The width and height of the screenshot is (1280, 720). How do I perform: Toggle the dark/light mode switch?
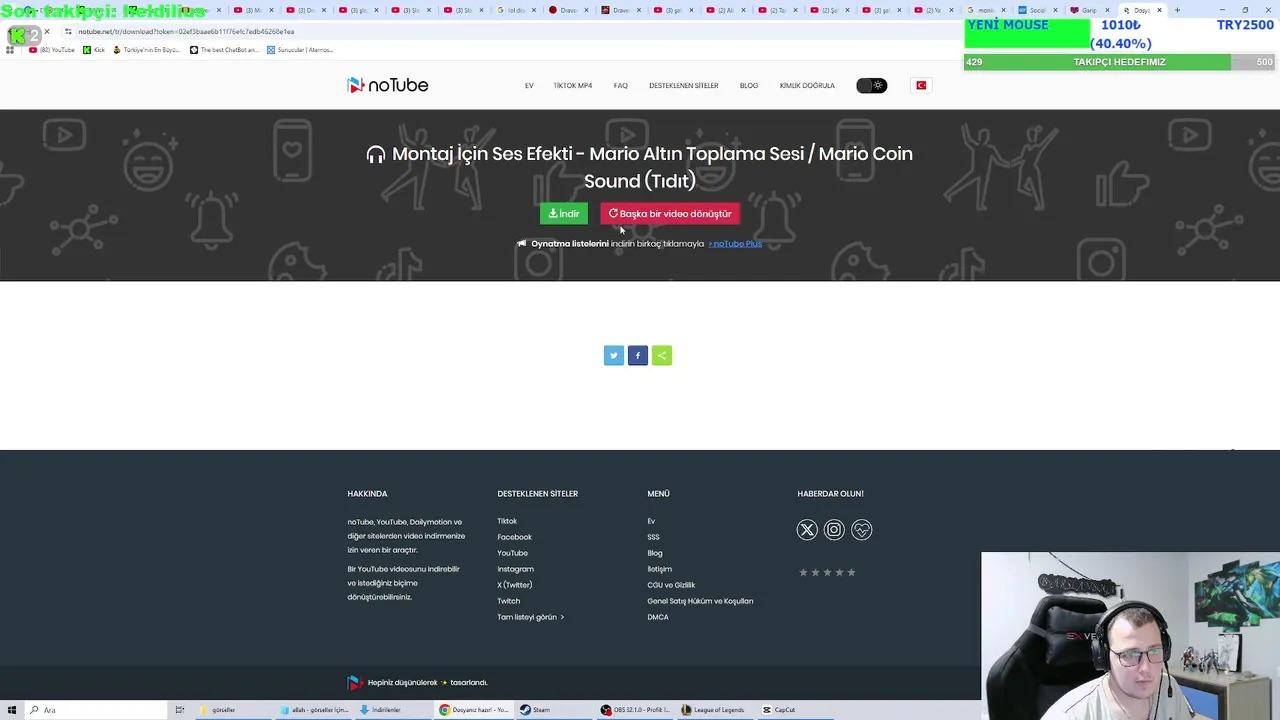tap(871, 86)
